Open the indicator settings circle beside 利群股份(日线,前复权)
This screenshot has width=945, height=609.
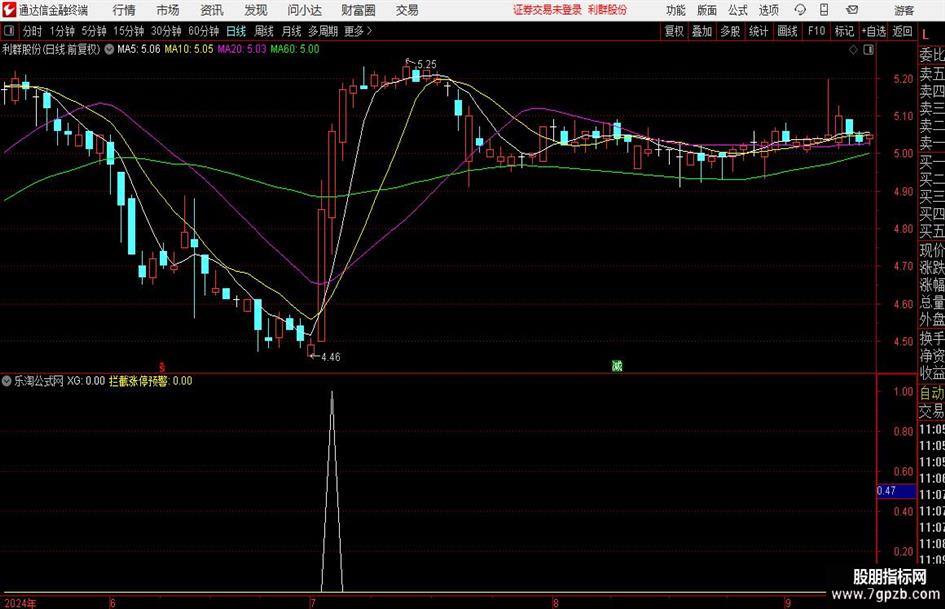[109, 49]
